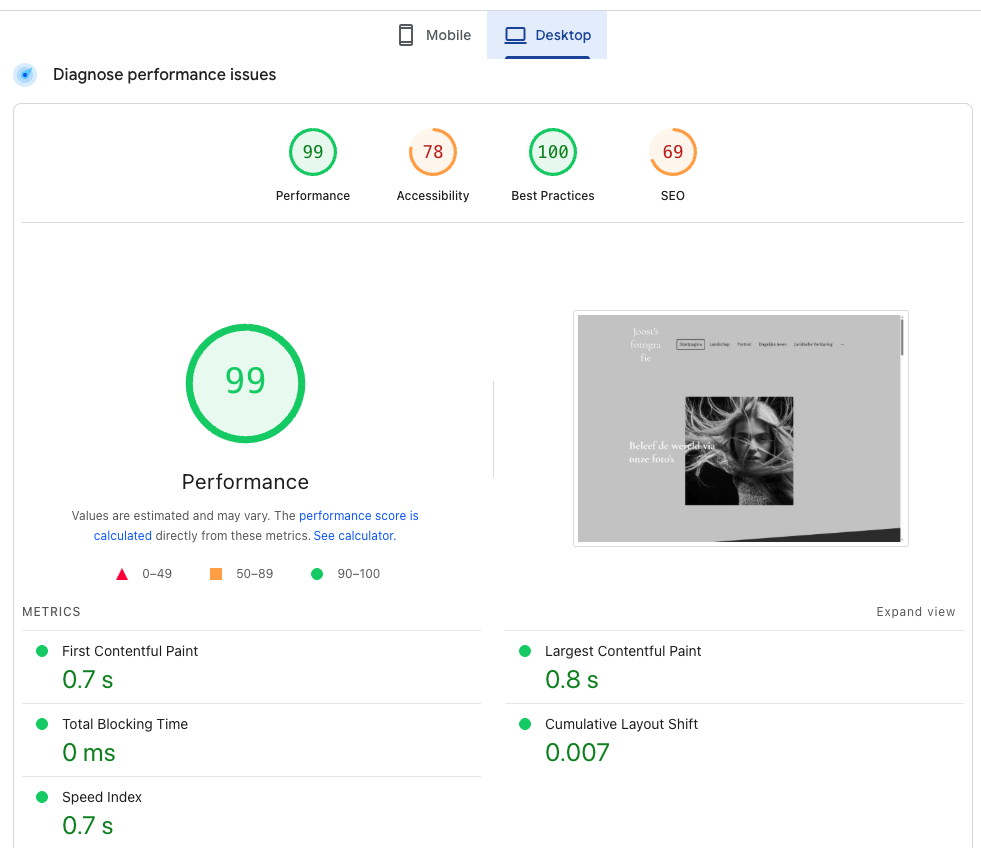
Task: Click the green dot next to Speed Index
Action: (x=41, y=797)
